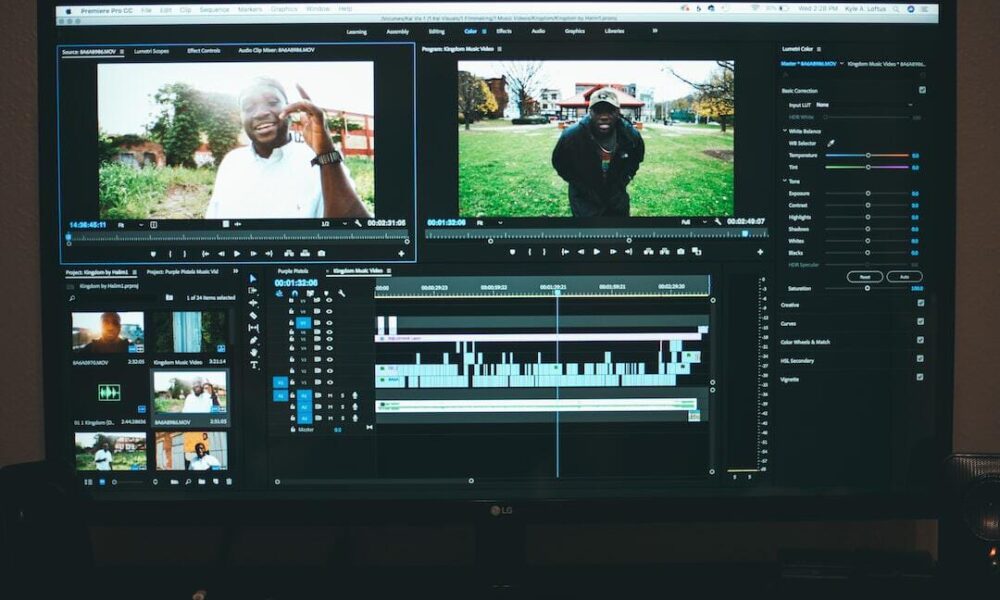Disable the Basic Correction checkbox
This screenshot has height=600, width=1000.
[921, 90]
